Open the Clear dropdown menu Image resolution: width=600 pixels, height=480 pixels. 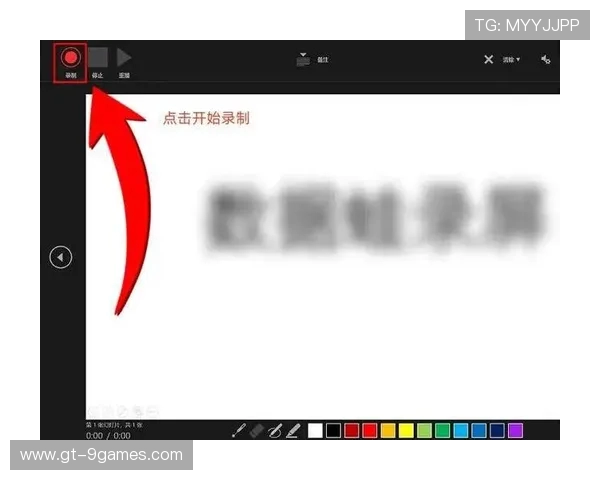pyautogui.click(x=511, y=60)
